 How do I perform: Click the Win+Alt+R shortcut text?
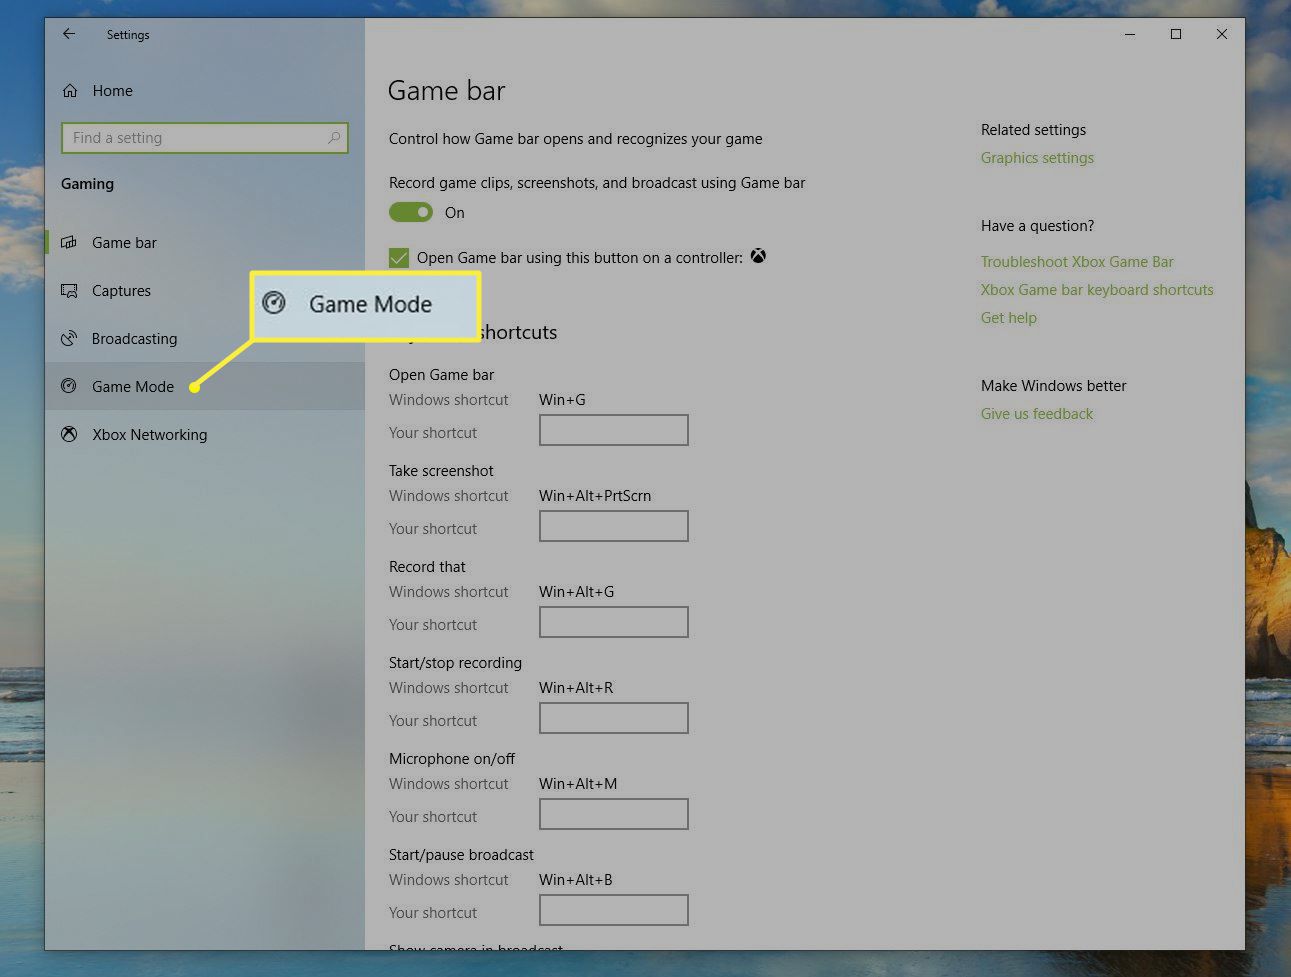576,688
